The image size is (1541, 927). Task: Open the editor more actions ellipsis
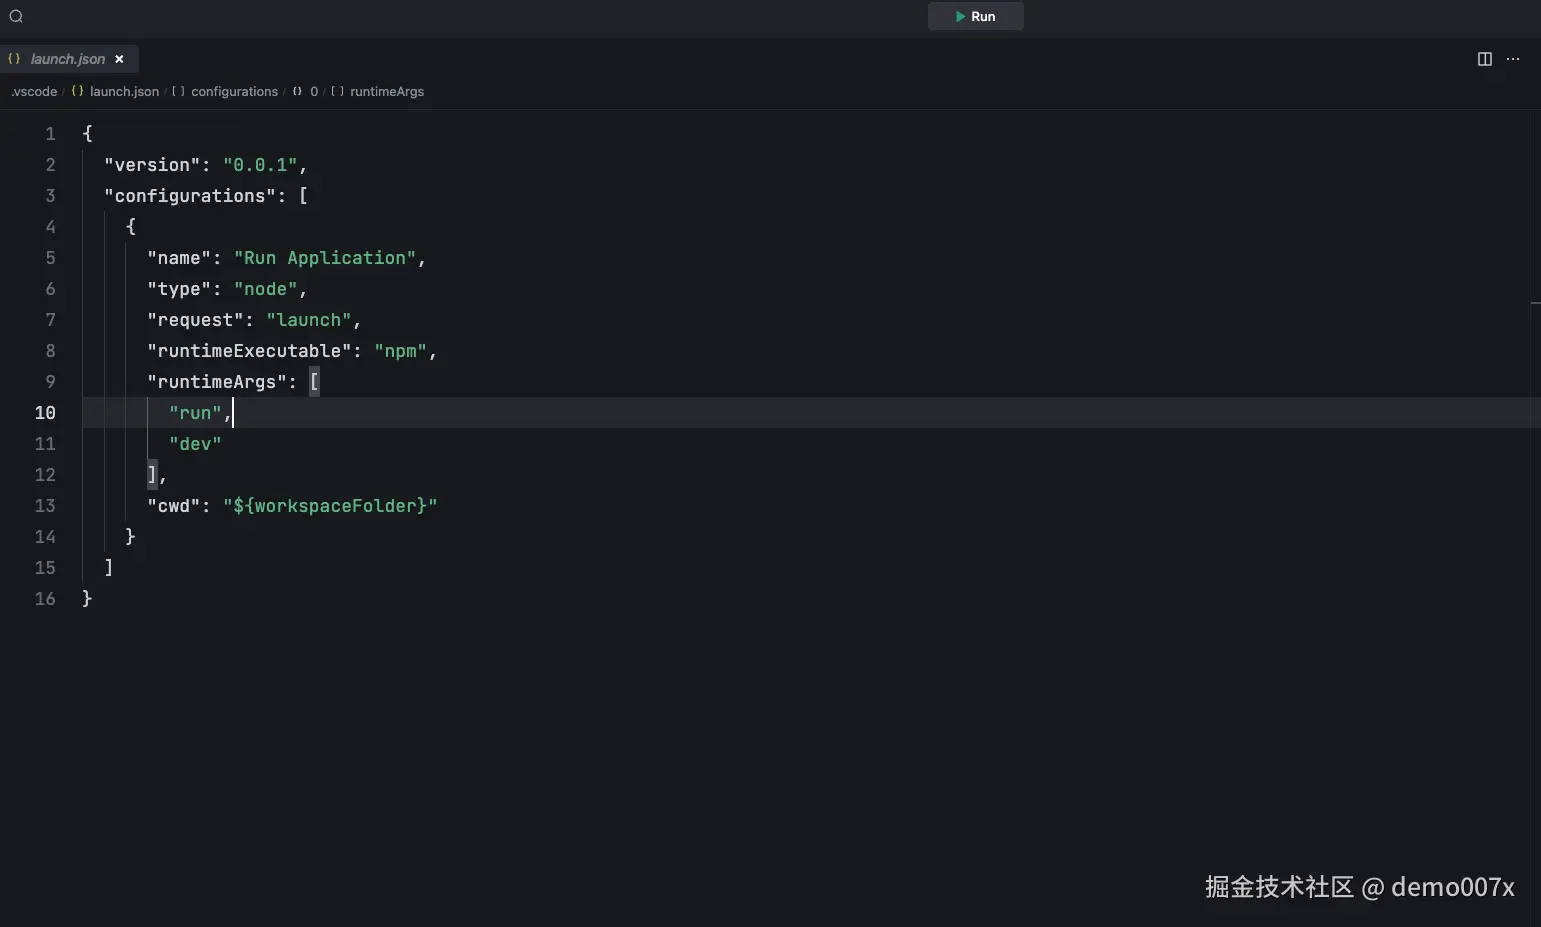[1513, 59]
